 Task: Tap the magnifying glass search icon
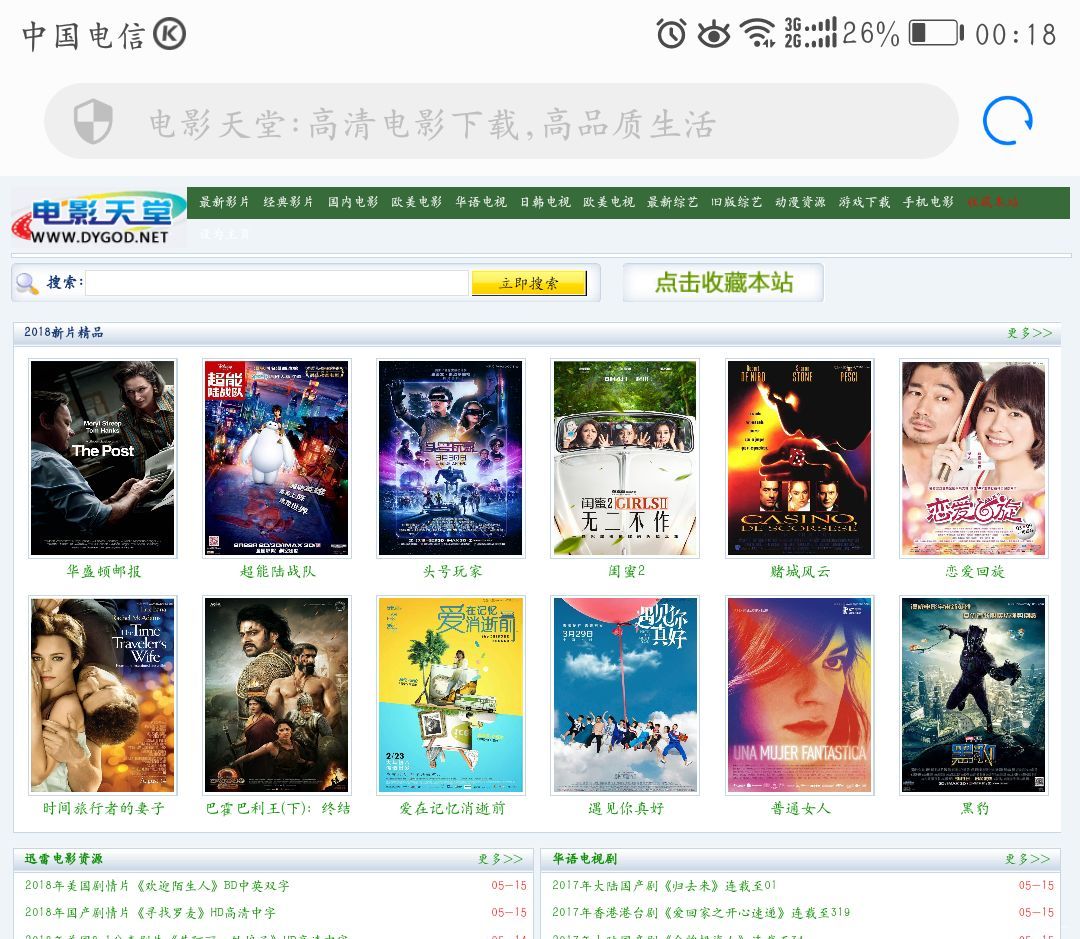pyautogui.click(x=27, y=282)
